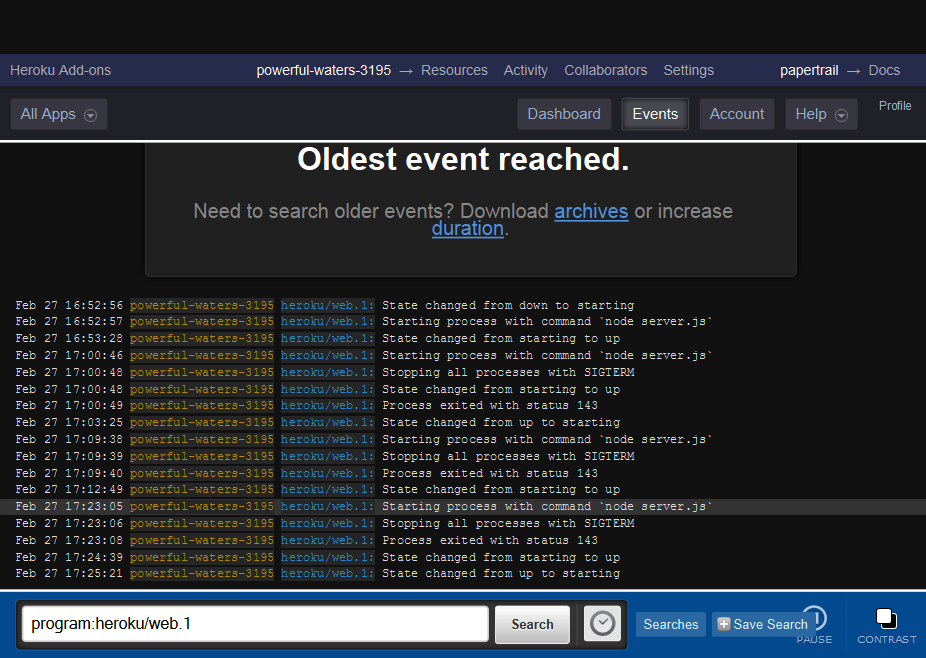Click the Search button

tap(532, 624)
